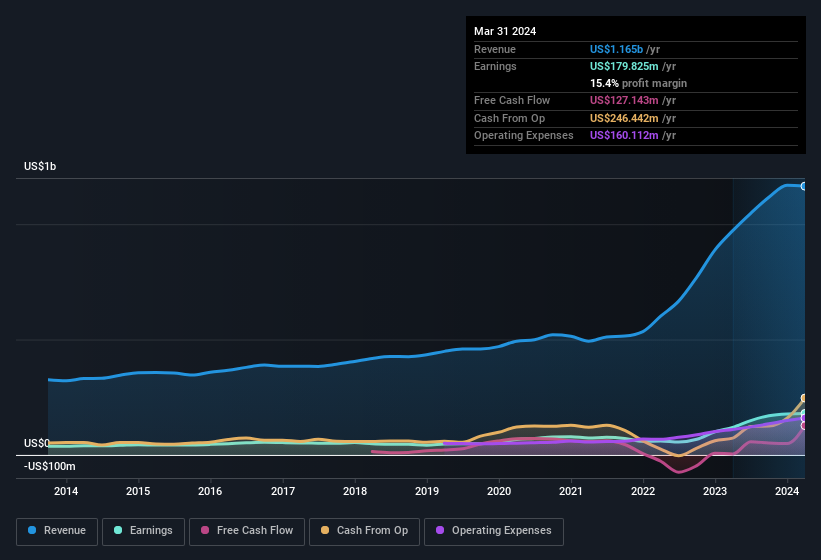Toggle the Earnings legend button
The image size is (821, 560).
click(143, 531)
